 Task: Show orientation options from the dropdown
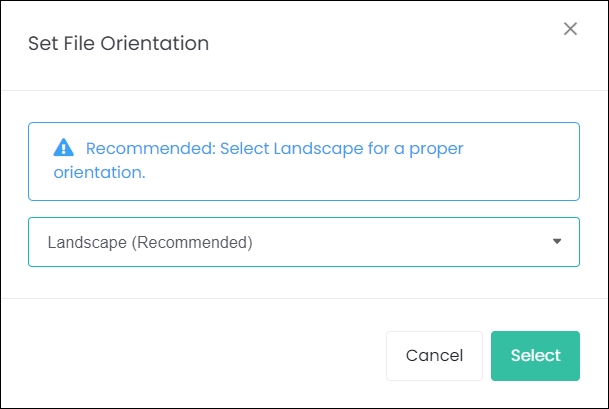[x=304, y=242]
